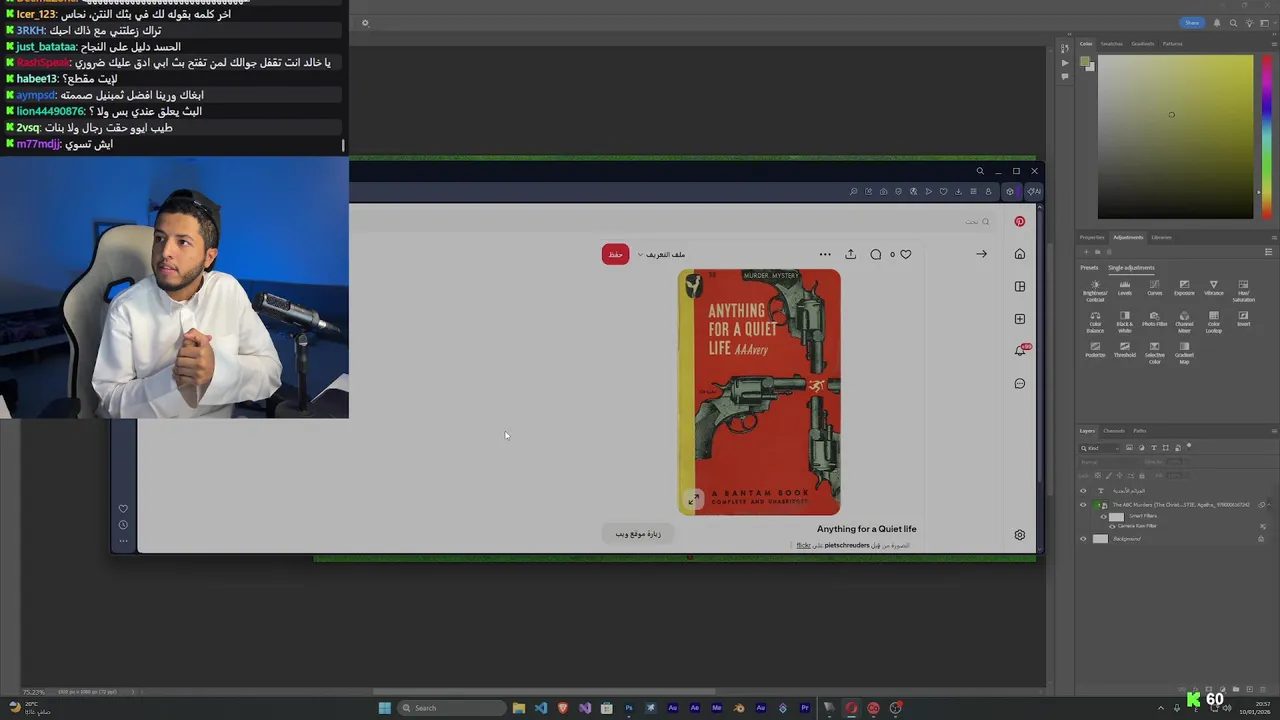Add a Threshold adjustment

tap(1125, 350)
